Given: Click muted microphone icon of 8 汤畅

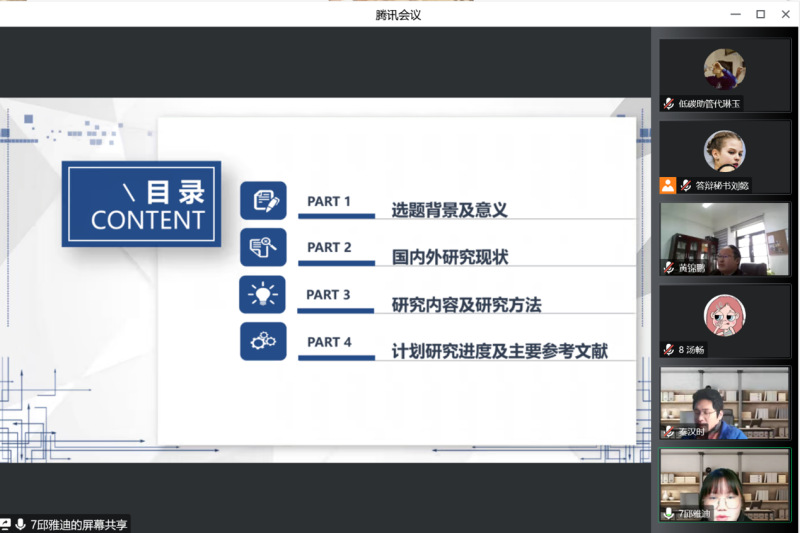Looking at the screenshot, I should 669,349.
